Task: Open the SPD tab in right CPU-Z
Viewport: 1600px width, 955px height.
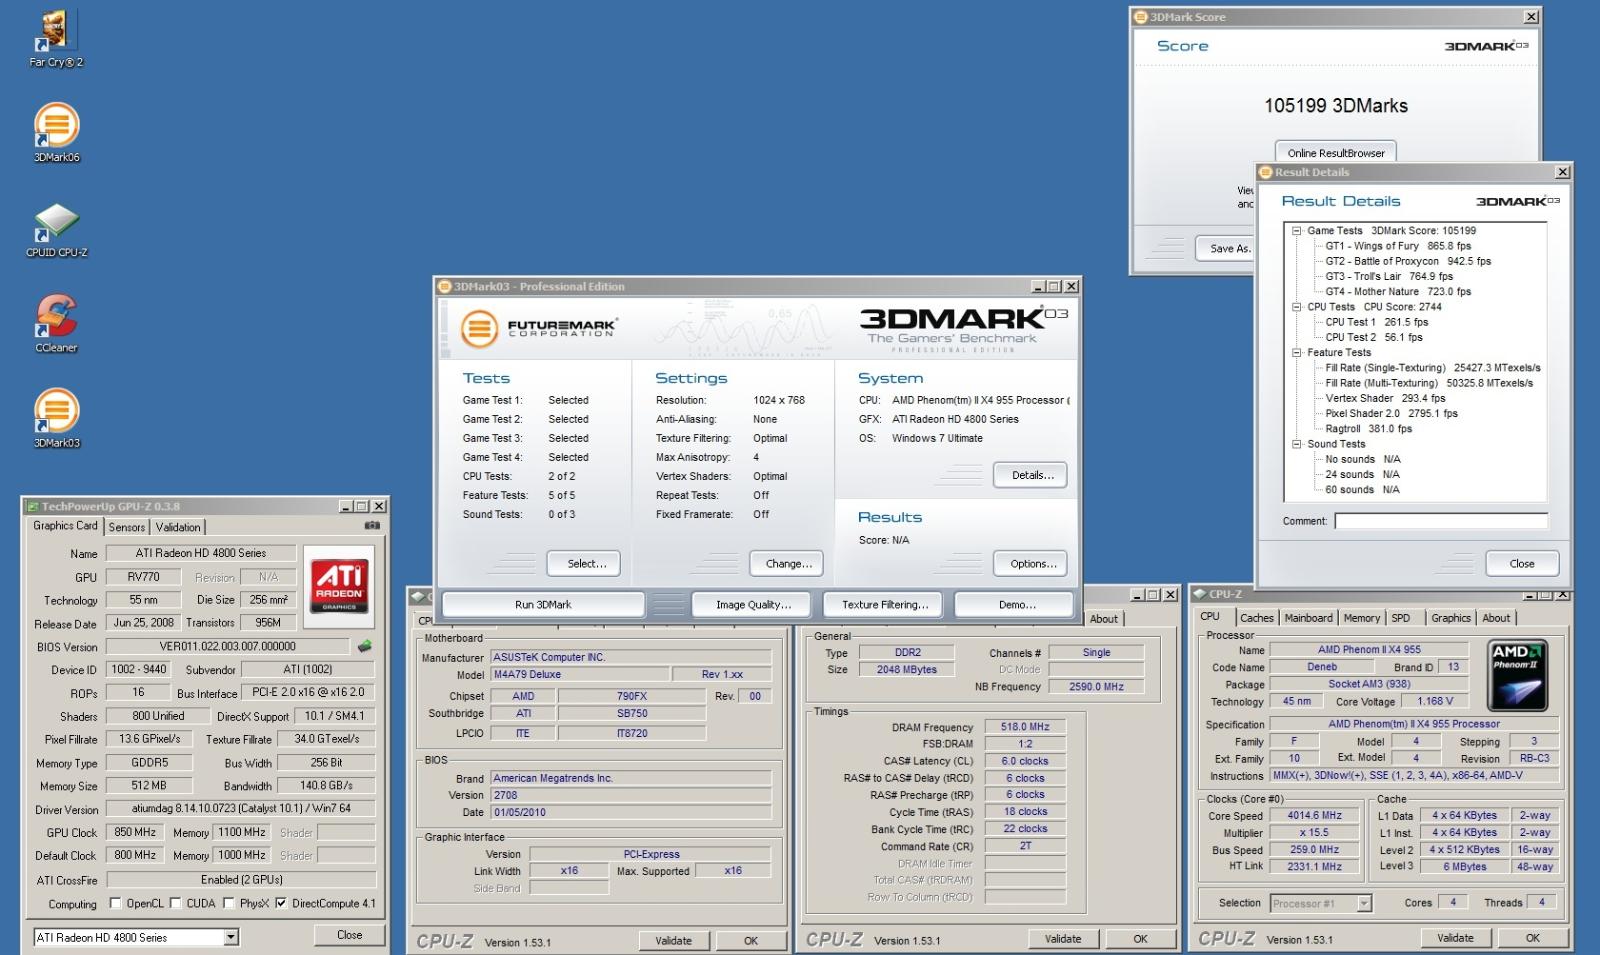Action: pyautogui.click(x=1400, y=618)
